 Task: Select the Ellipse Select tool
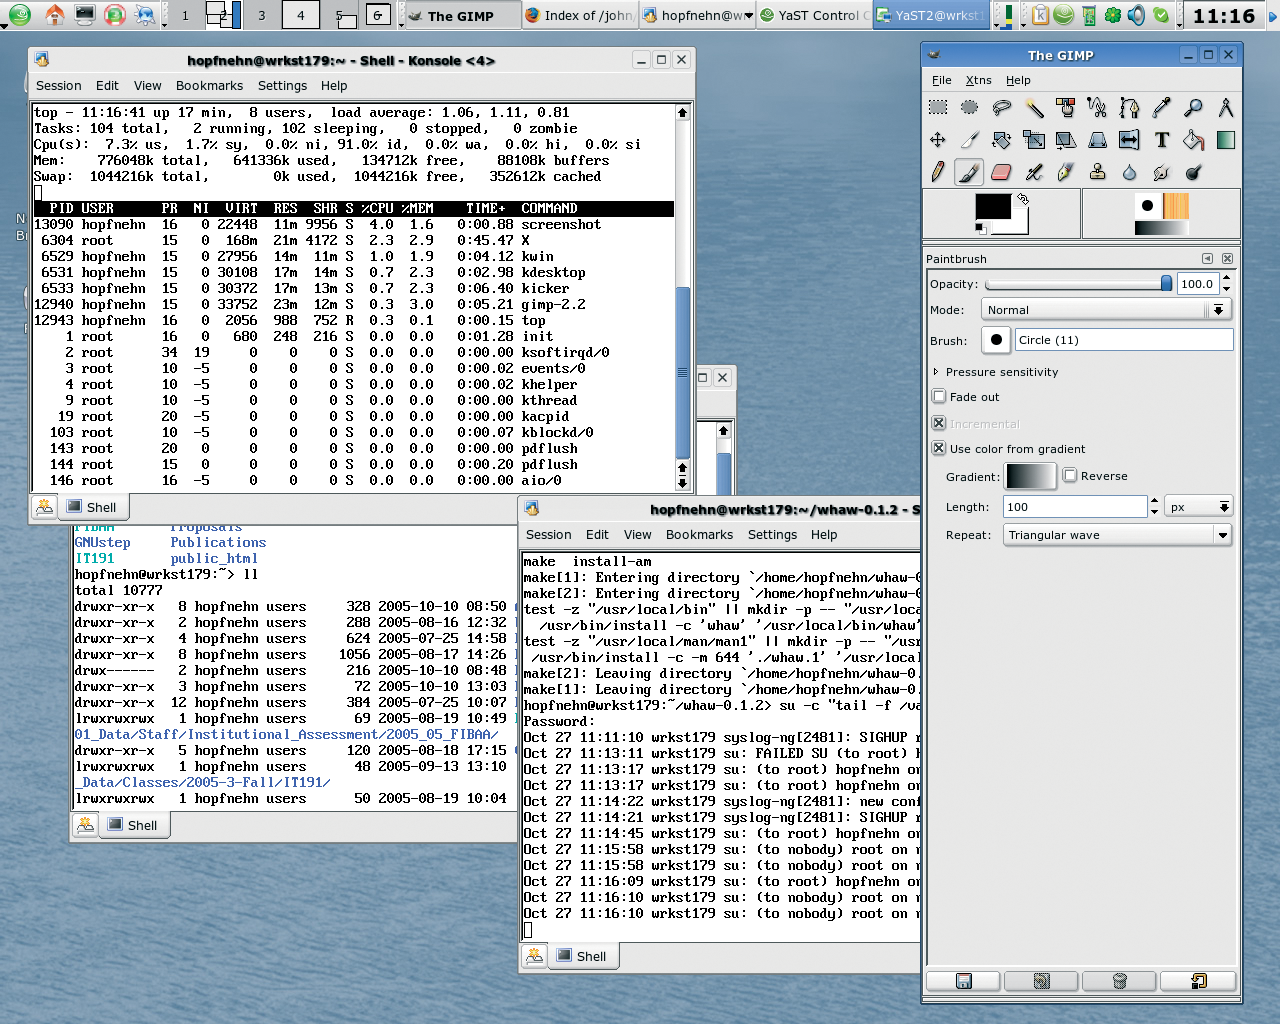click(x=970, y=108)
